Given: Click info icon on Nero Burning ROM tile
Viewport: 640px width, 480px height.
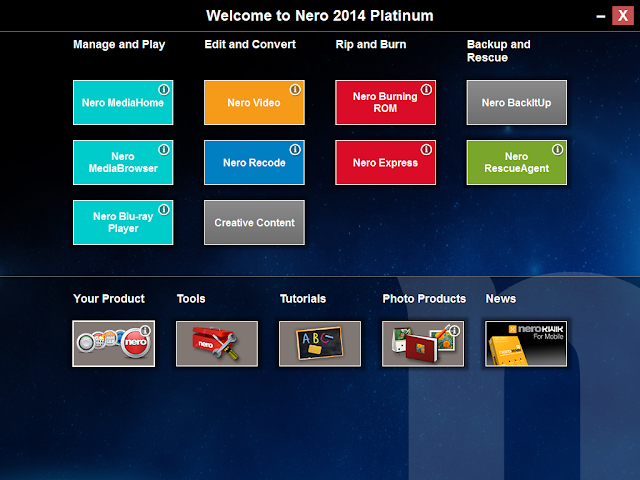Looking at the screenshot, I should 426,89.
